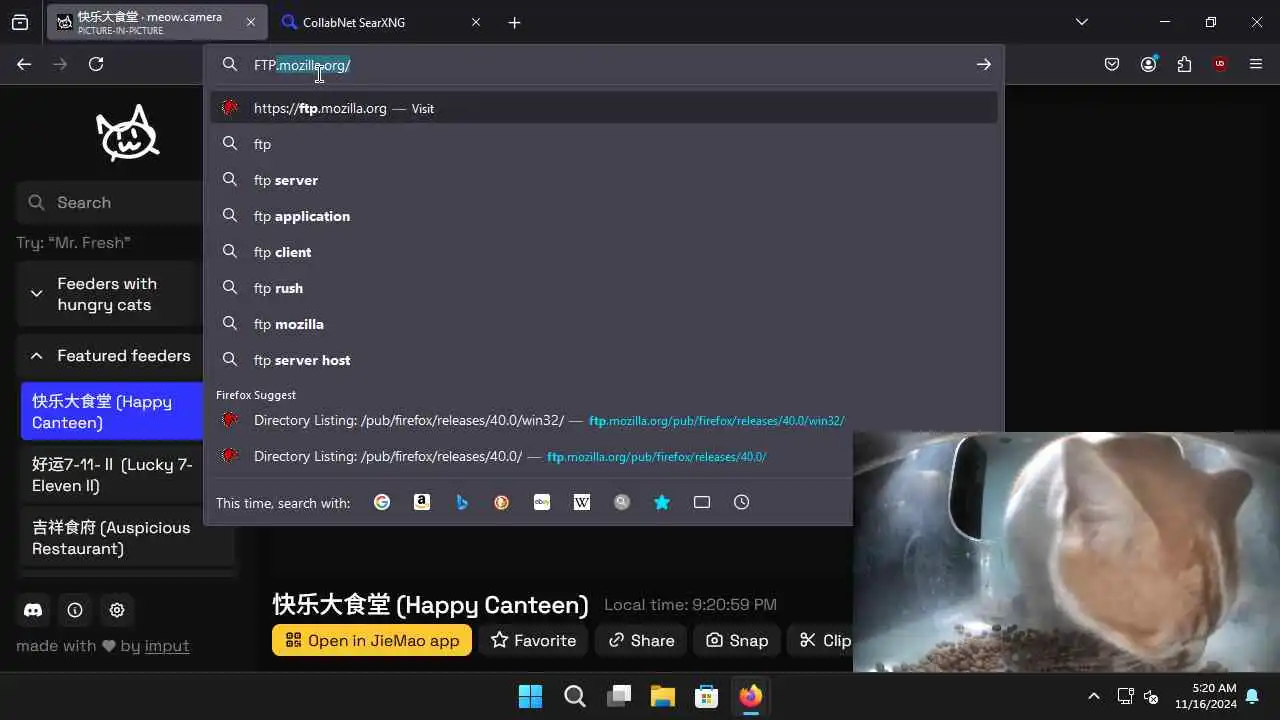Screen dimensions: 1280x720
Task: Search open tabs with the tab icon
Action: click(702, 502)
